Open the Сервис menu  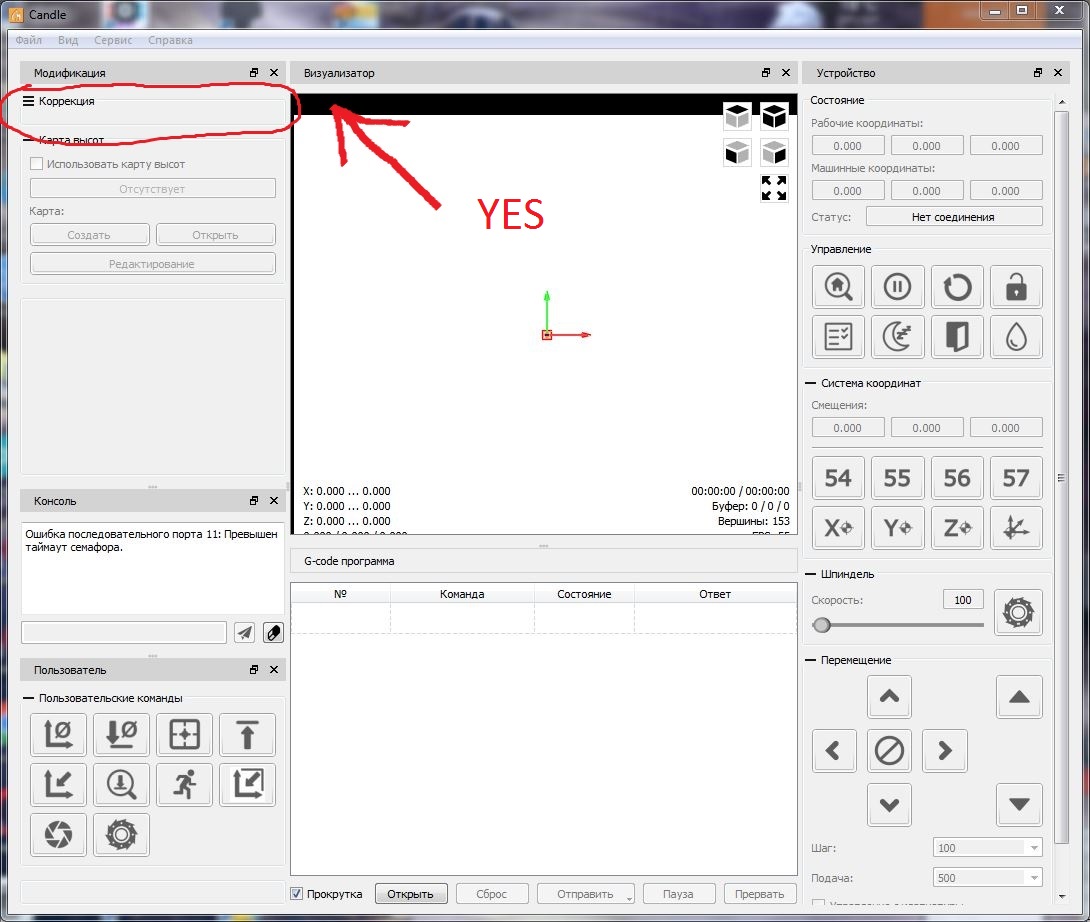[x=114, y=40]
